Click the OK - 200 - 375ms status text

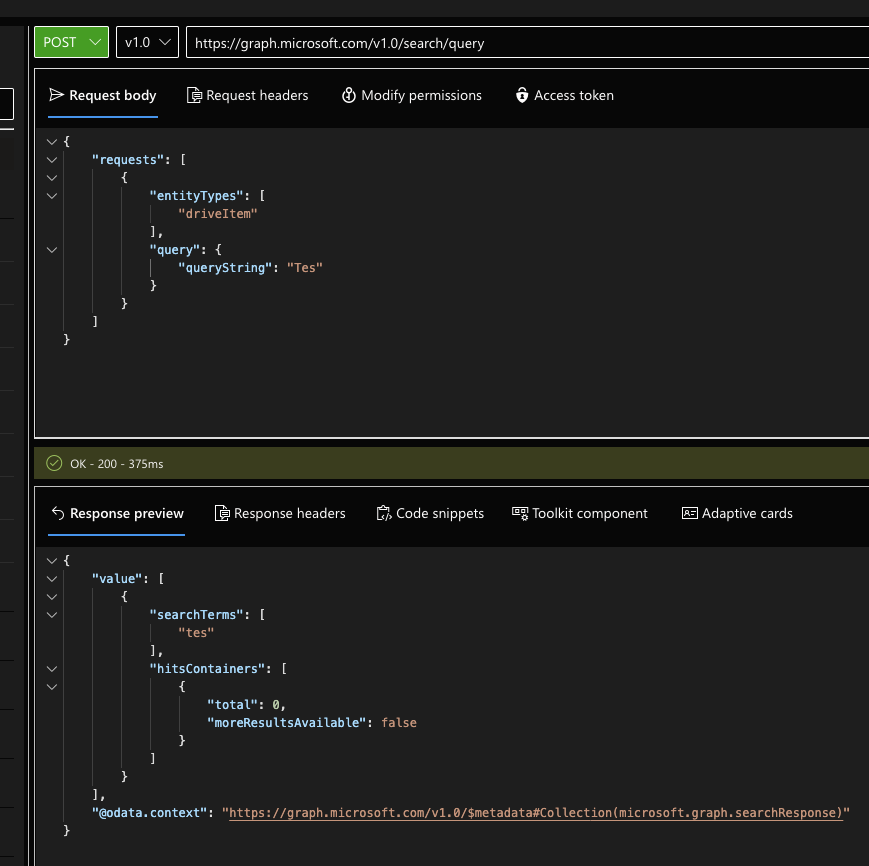(117, 464)
